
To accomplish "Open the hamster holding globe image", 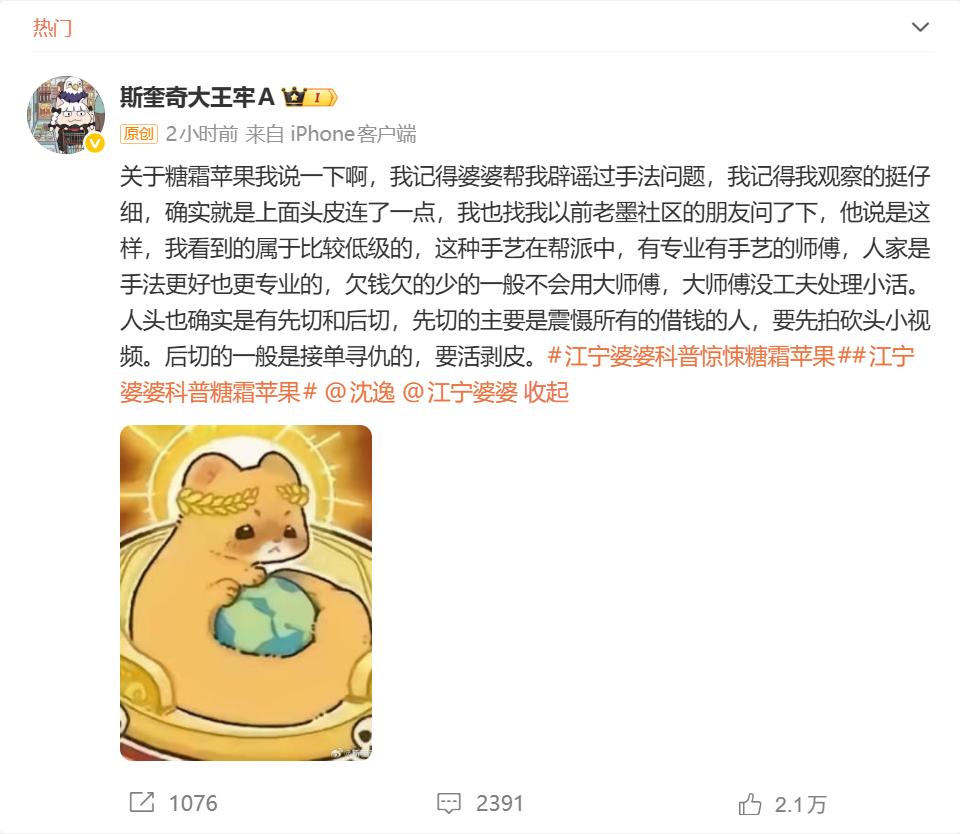I will [246, 593].
